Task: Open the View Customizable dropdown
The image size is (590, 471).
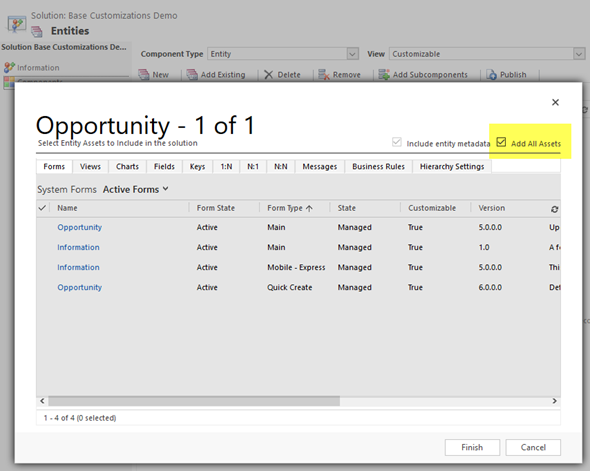Action: coord(579,54)
